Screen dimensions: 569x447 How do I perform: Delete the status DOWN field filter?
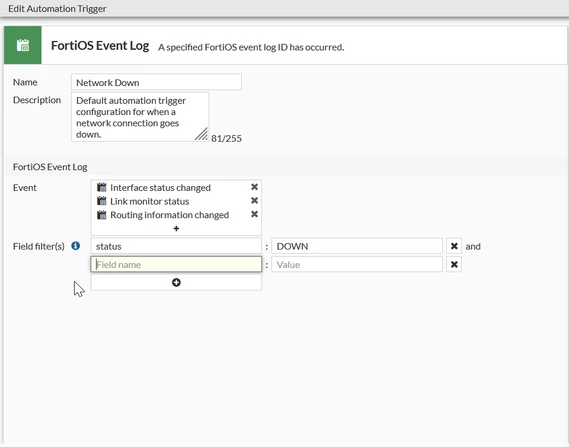(454, 246)
